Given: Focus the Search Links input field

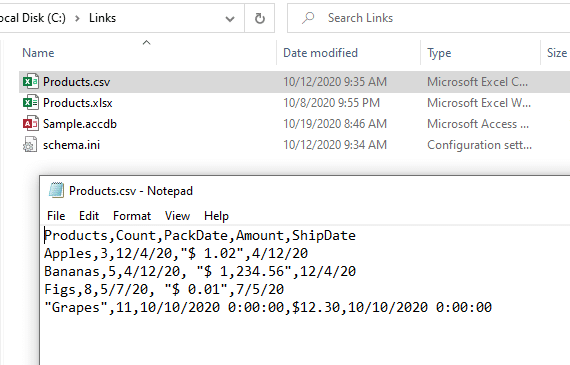Looking at the screenshot, I should tap(429, 18).
